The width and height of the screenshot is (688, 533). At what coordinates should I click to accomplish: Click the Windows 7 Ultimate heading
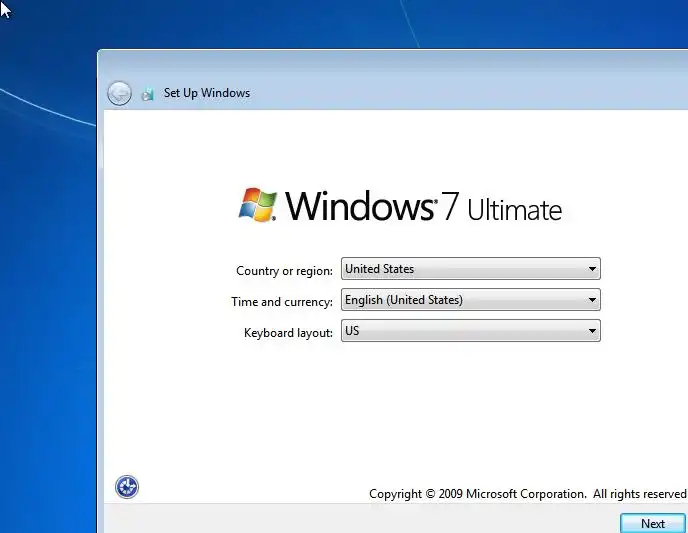[423, 206]
